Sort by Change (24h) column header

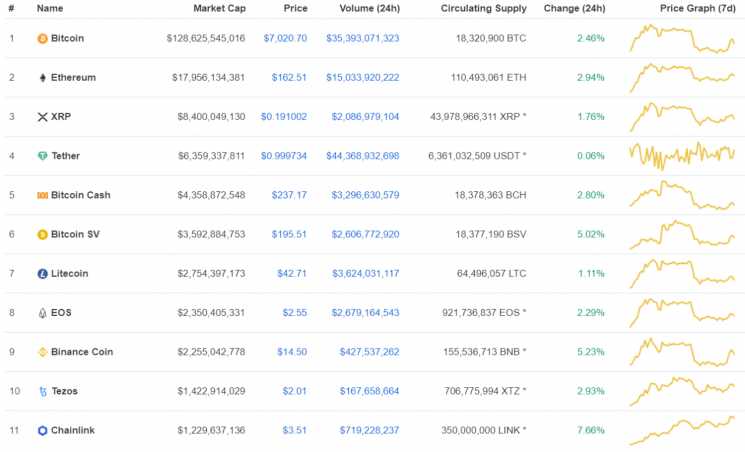574,8
